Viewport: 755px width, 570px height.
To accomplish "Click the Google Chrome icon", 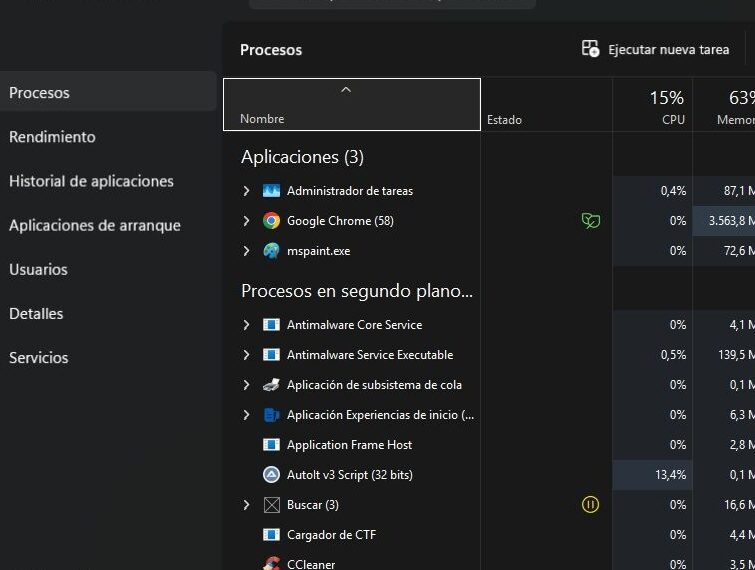I will (271, 221).
